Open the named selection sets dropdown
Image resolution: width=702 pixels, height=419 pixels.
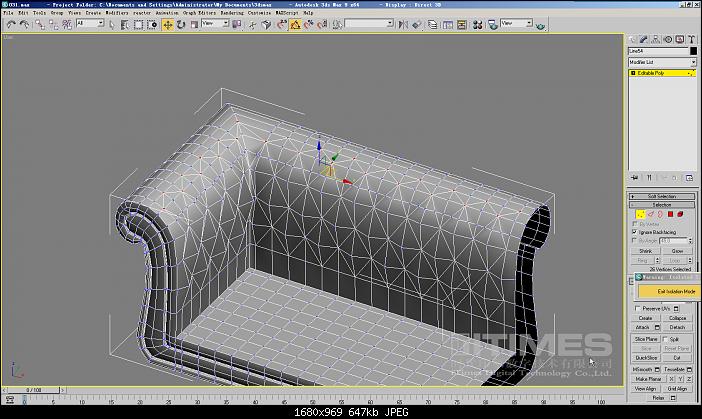pos(369,23)
